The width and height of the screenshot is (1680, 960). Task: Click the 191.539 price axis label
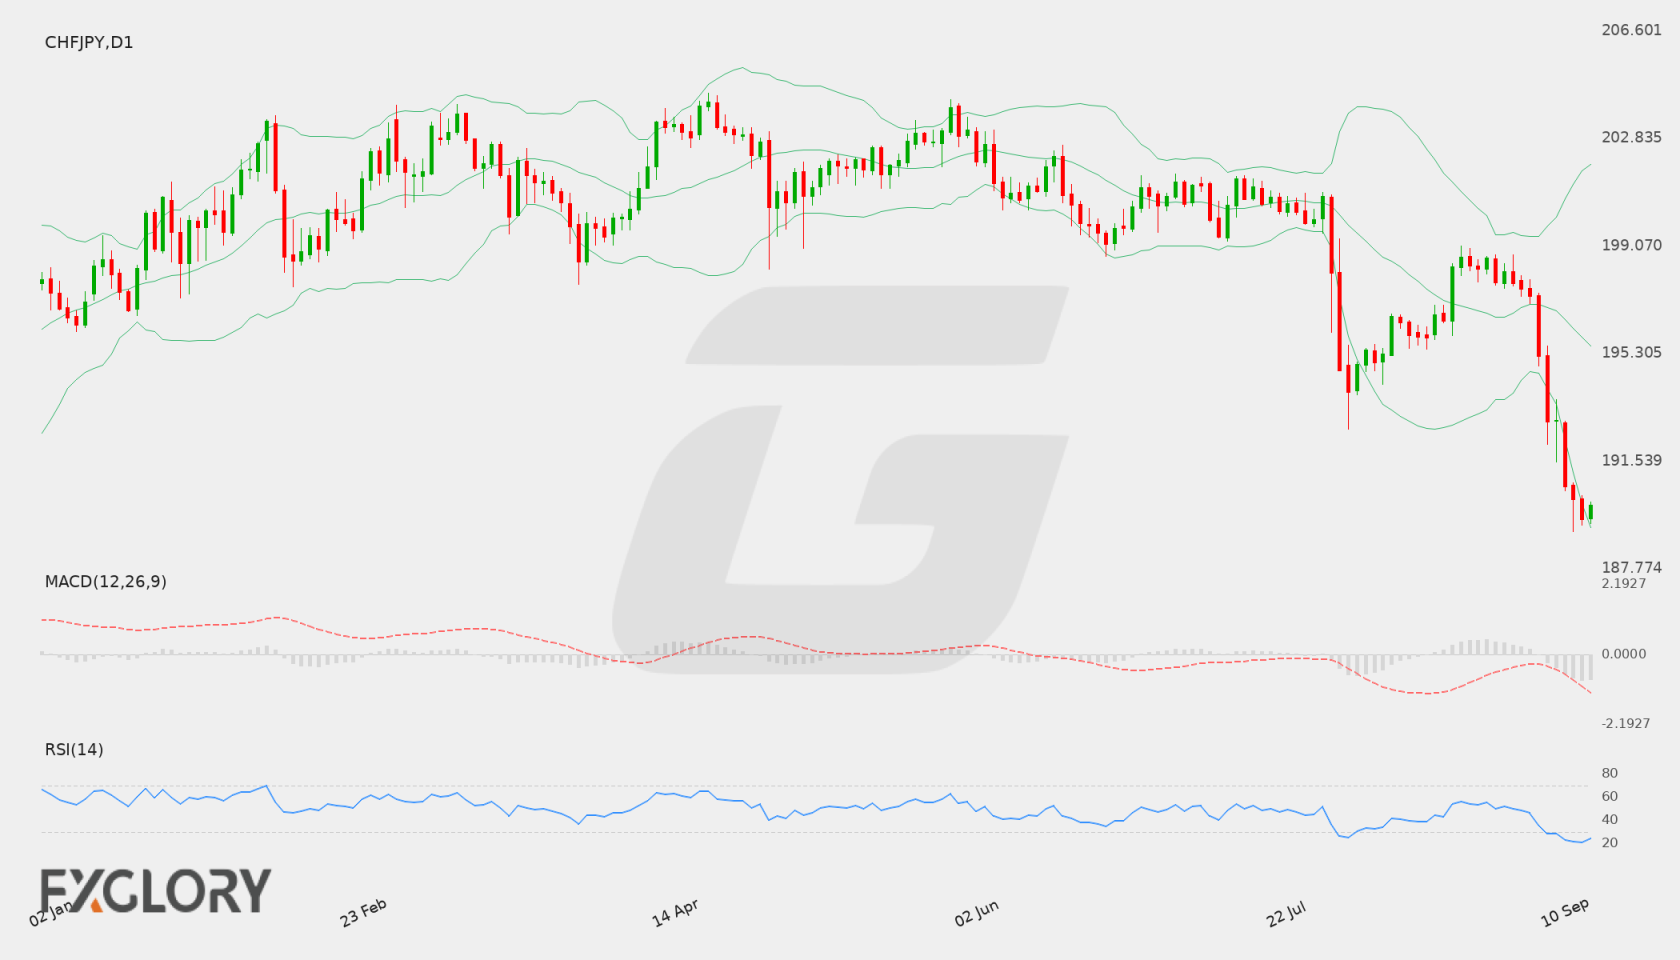pos(1631,460)
